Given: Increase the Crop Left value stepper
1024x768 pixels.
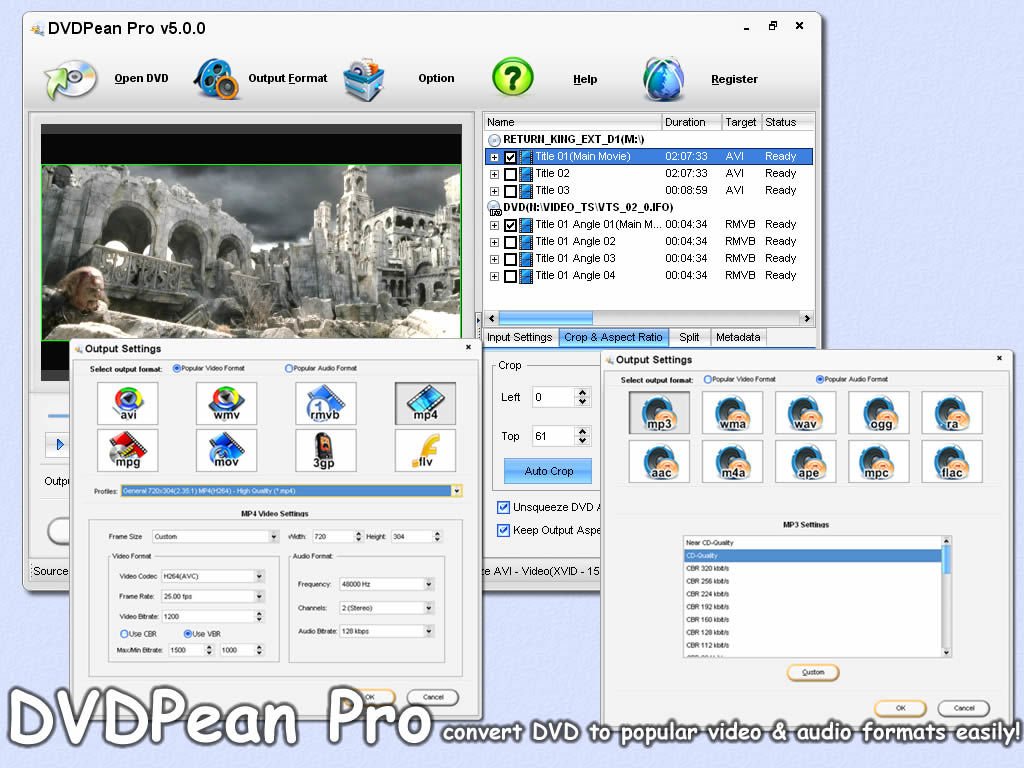Looking at the screenshot, I should click(x=583, y=392).
